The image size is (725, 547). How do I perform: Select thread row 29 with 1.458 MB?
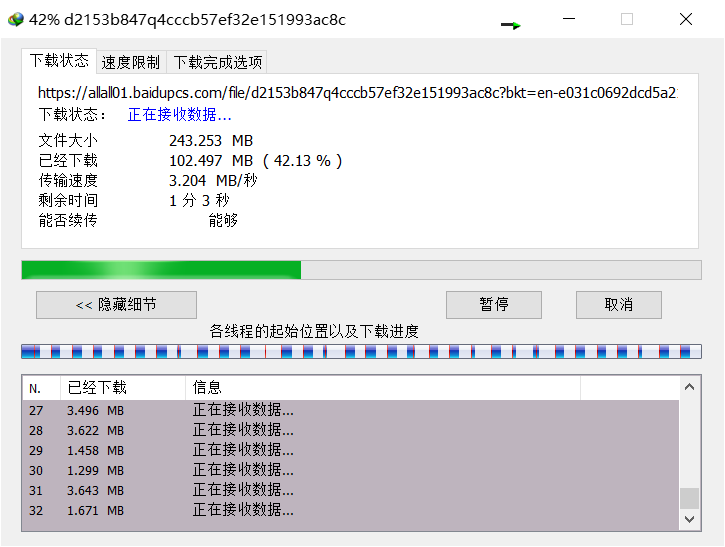350,450
